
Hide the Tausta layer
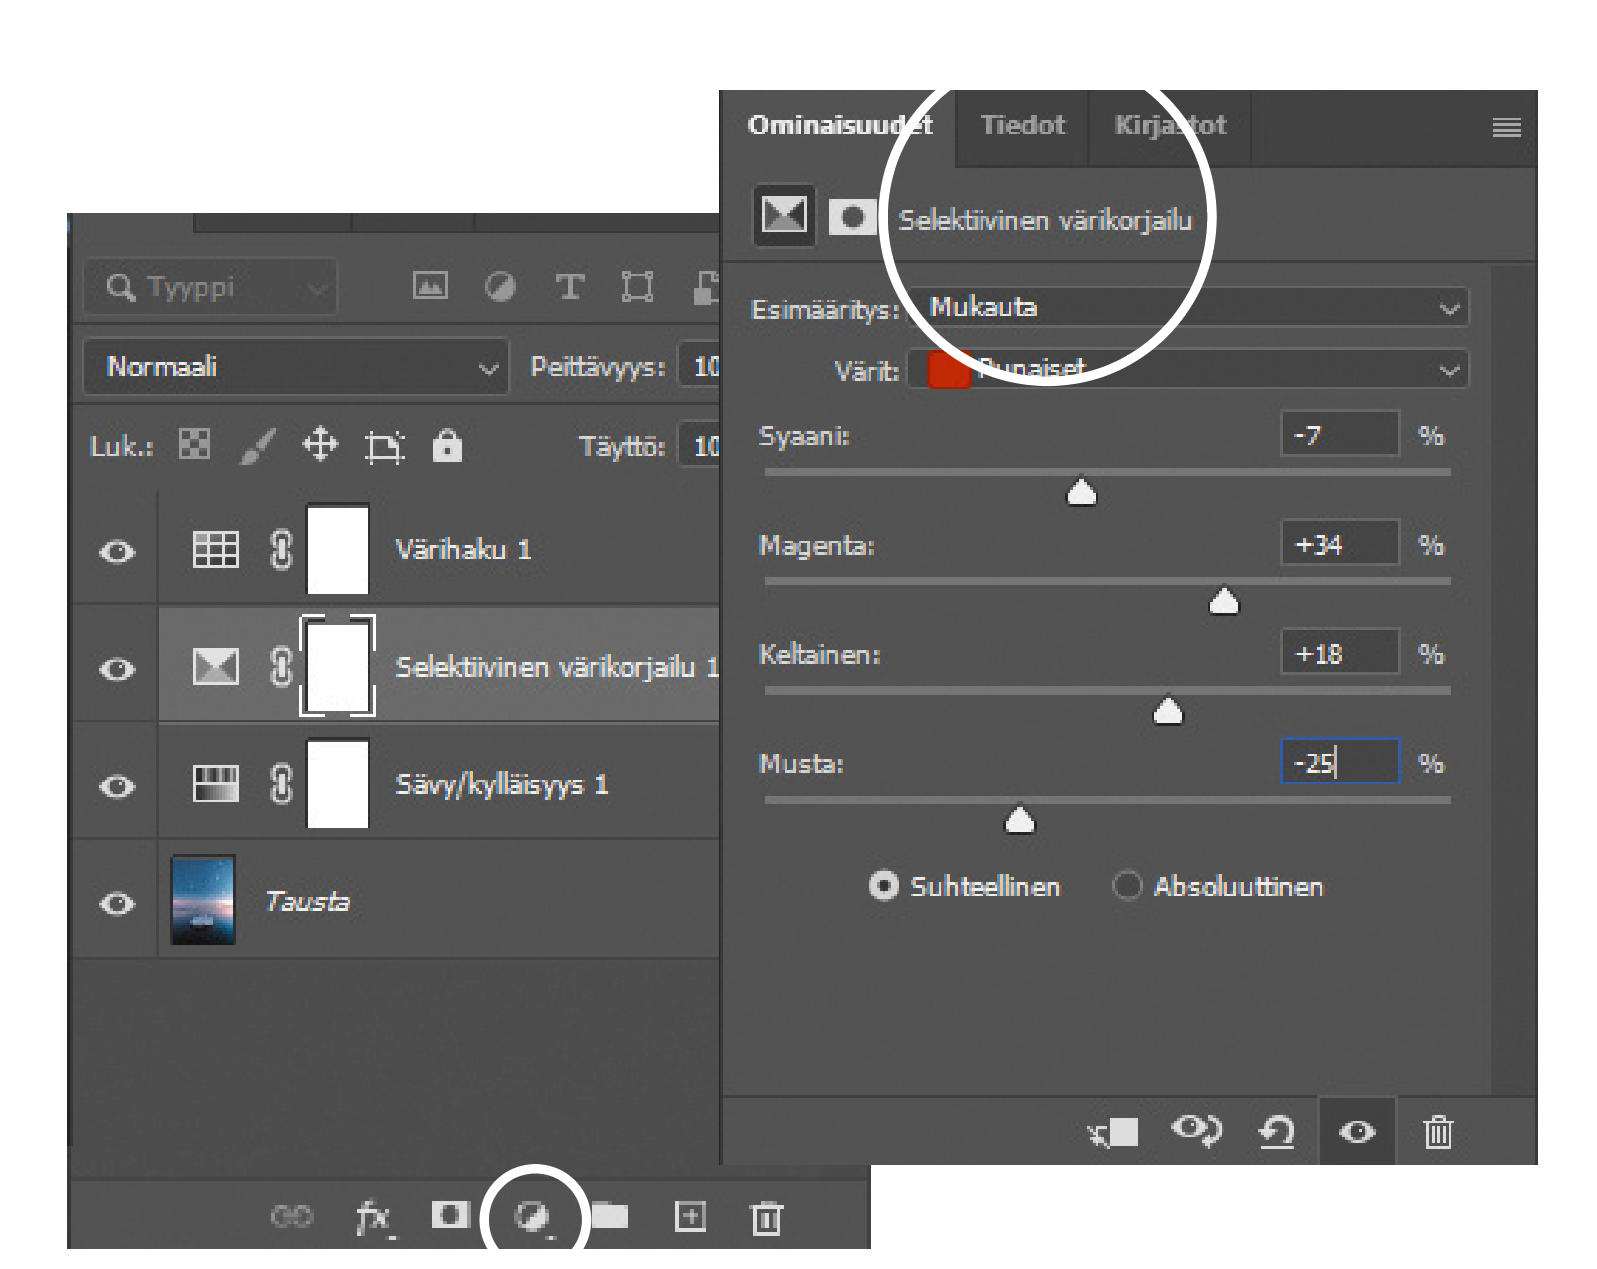coord(117,903)
